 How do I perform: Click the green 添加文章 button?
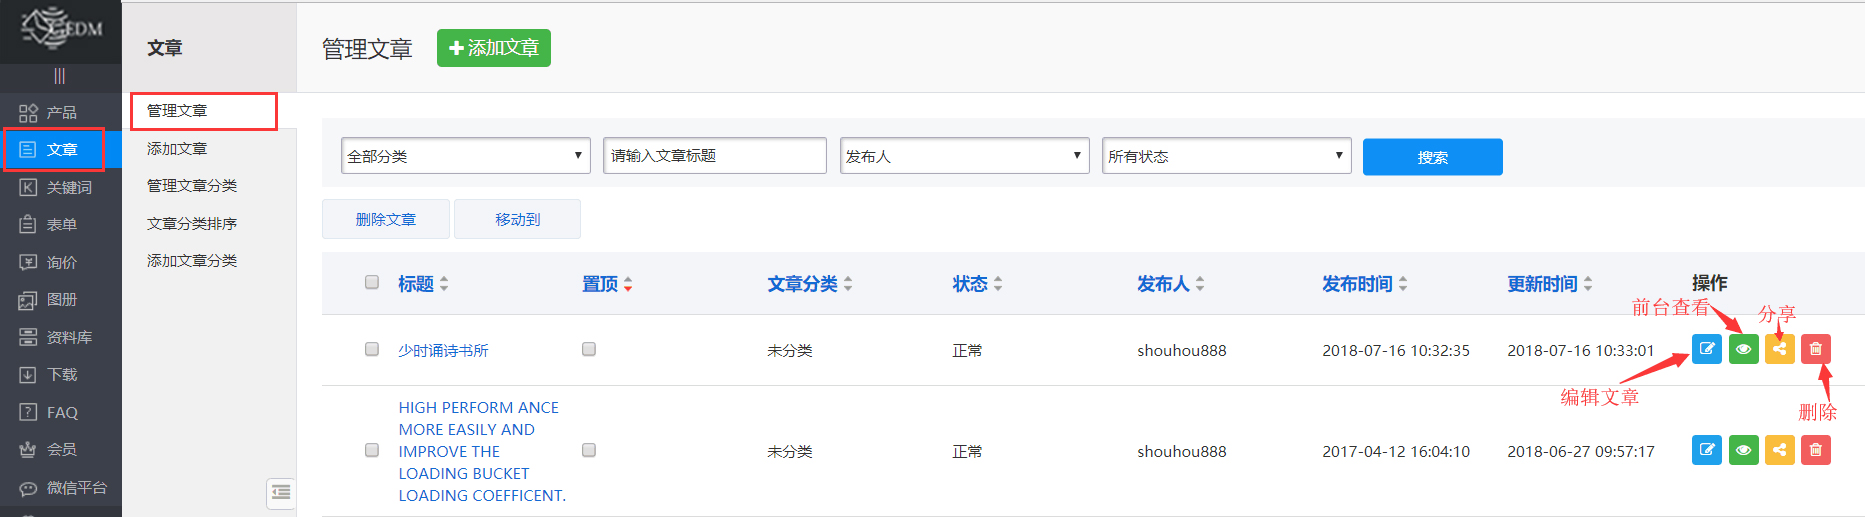(x=494, y=48)
